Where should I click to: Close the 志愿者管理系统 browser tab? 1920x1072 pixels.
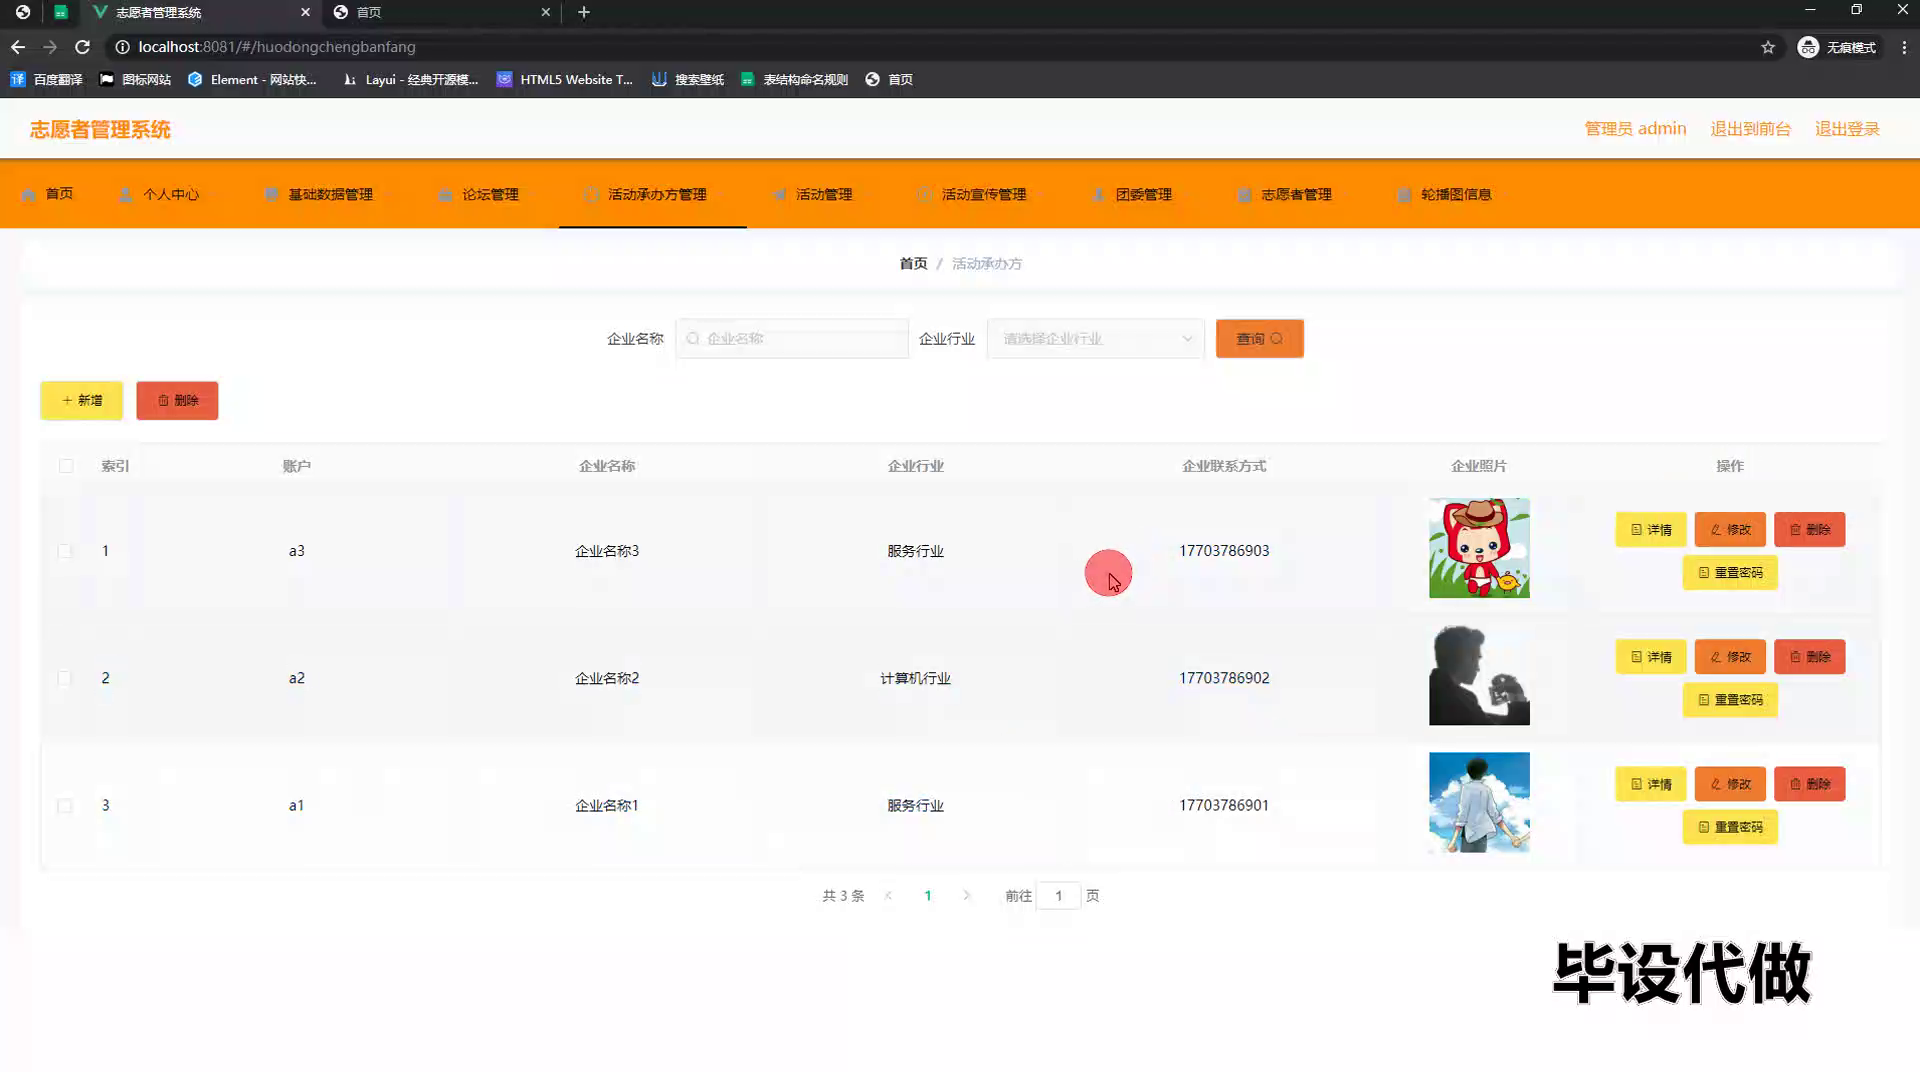coord(305,12)
